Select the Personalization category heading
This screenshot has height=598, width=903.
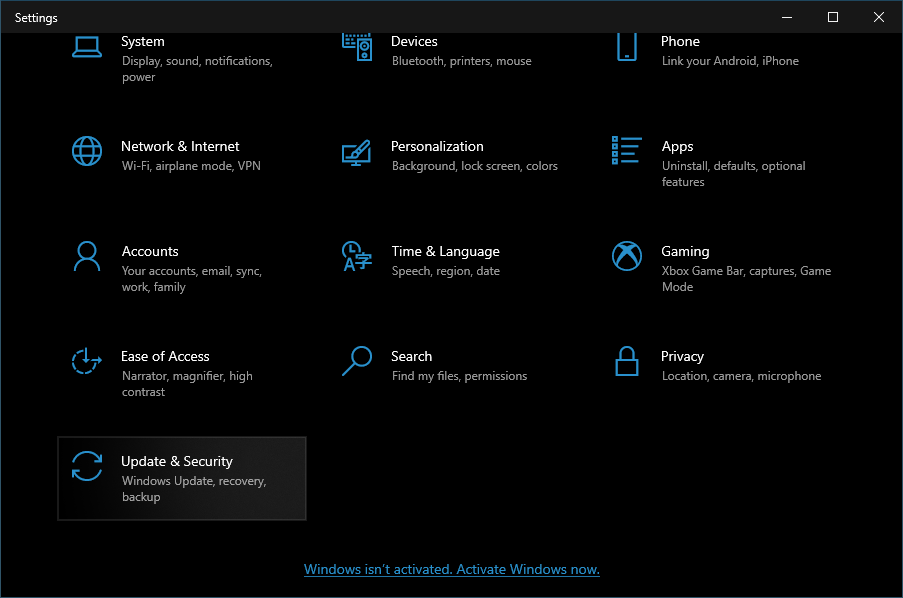pyautogui.click(x=437, y=146)
